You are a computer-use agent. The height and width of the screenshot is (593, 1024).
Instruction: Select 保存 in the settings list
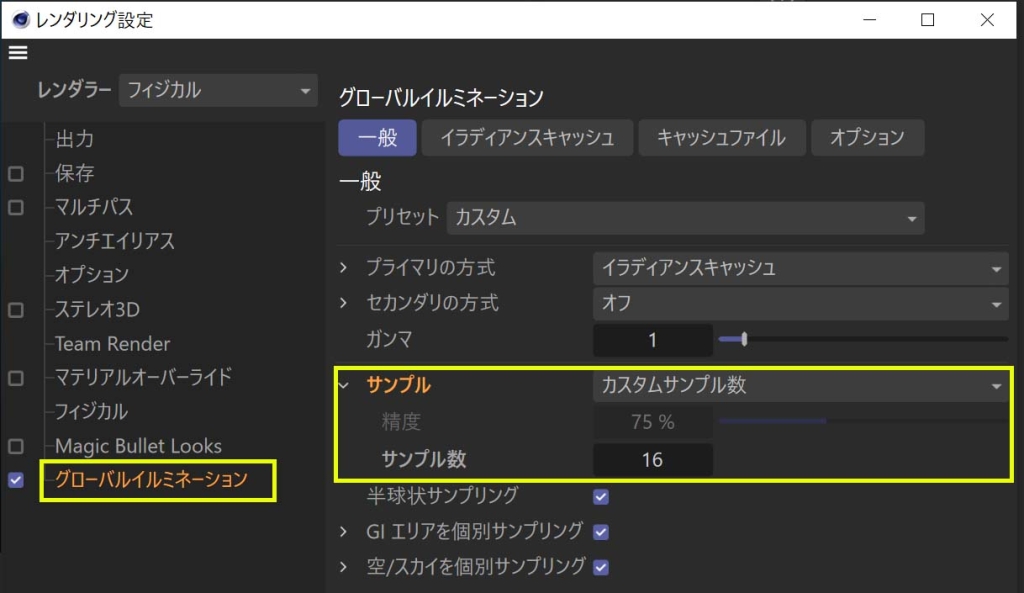[x=74, y=173]
